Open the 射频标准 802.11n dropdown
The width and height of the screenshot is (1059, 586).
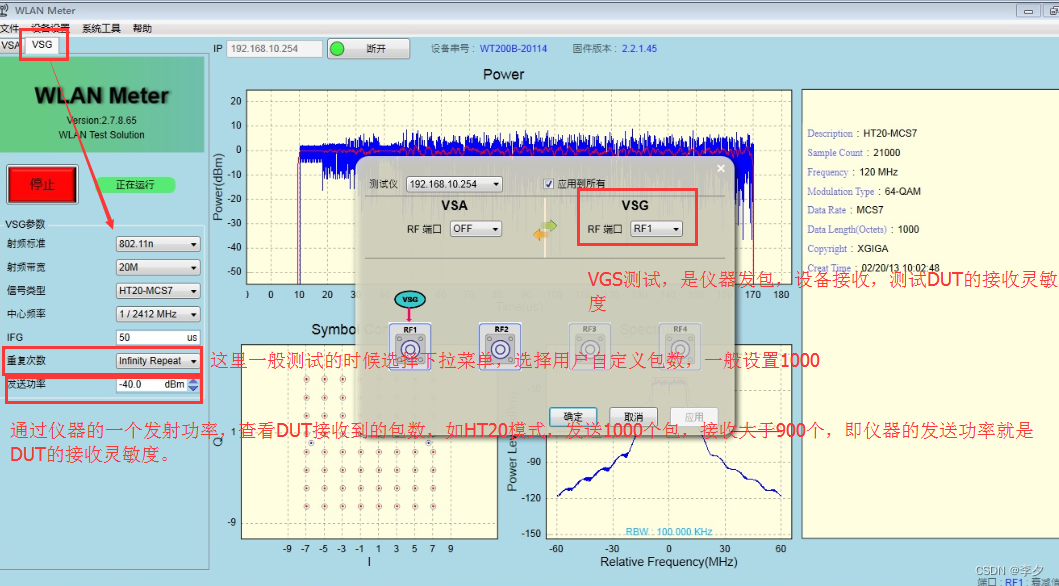[x=156, y=242]
